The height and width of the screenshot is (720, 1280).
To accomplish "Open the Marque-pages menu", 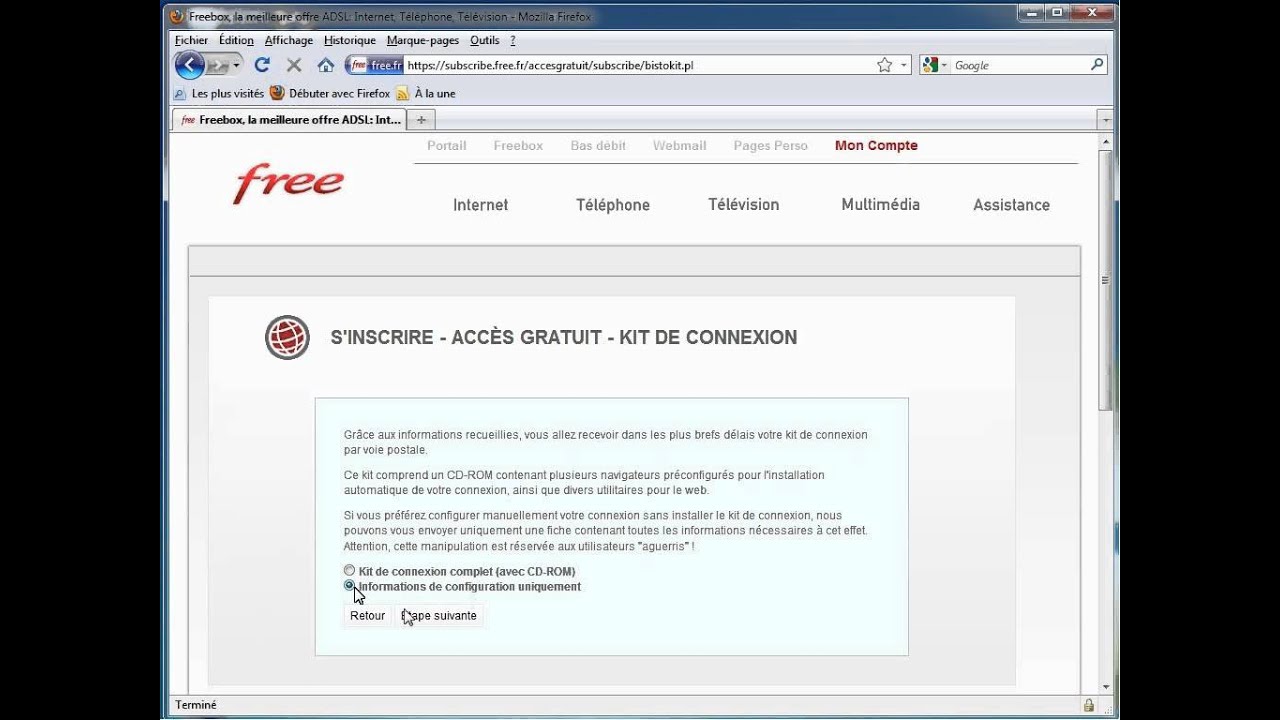I will click(423, 40).
